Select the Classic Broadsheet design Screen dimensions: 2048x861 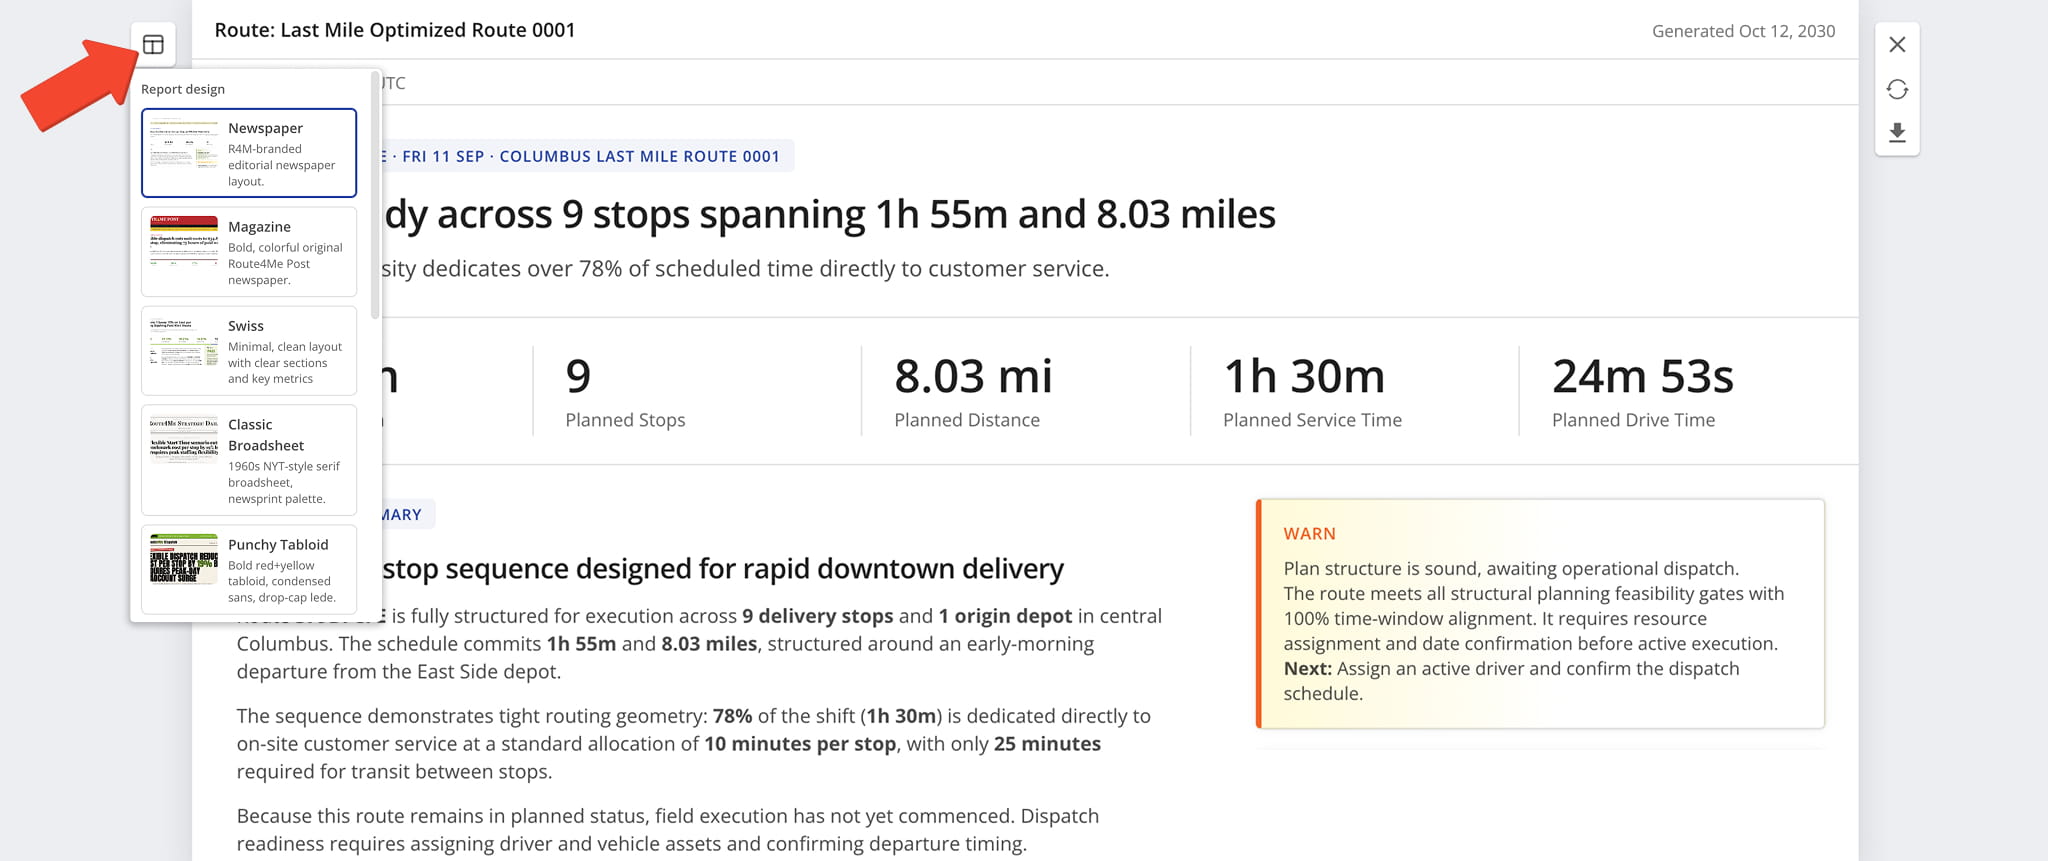coord(249,460)
